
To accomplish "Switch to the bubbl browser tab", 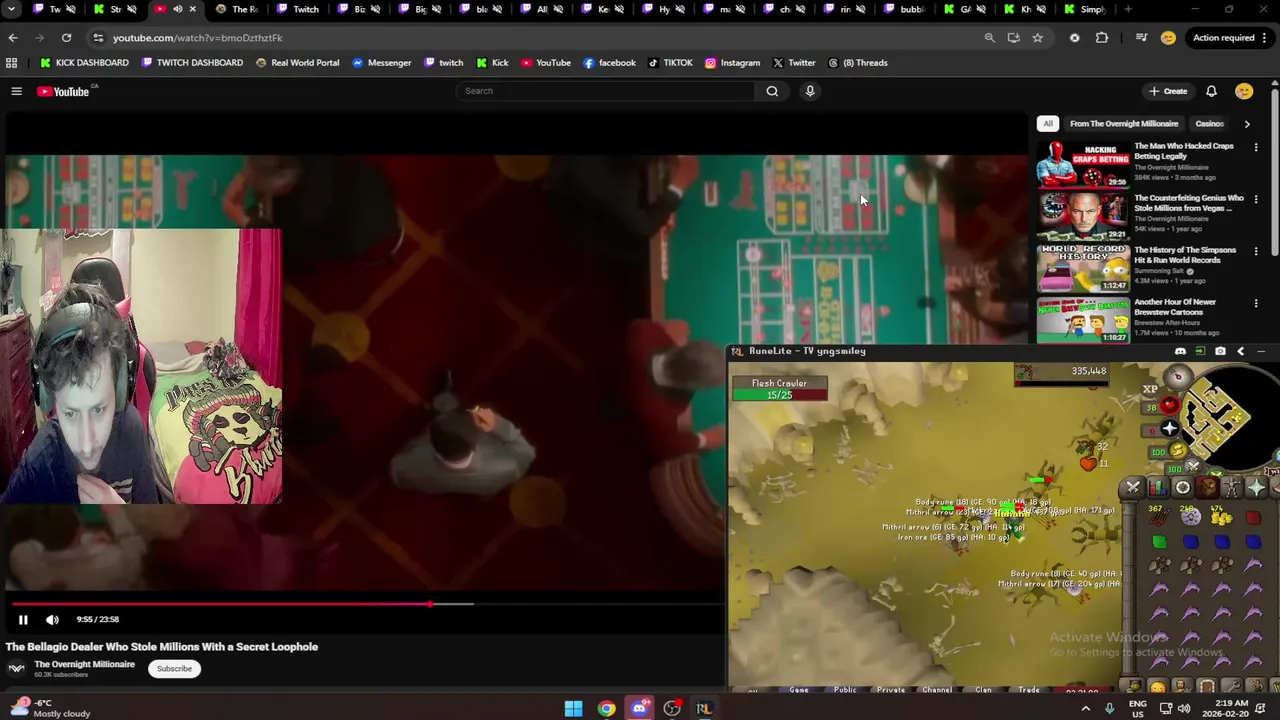I will (x=903, y=9).
